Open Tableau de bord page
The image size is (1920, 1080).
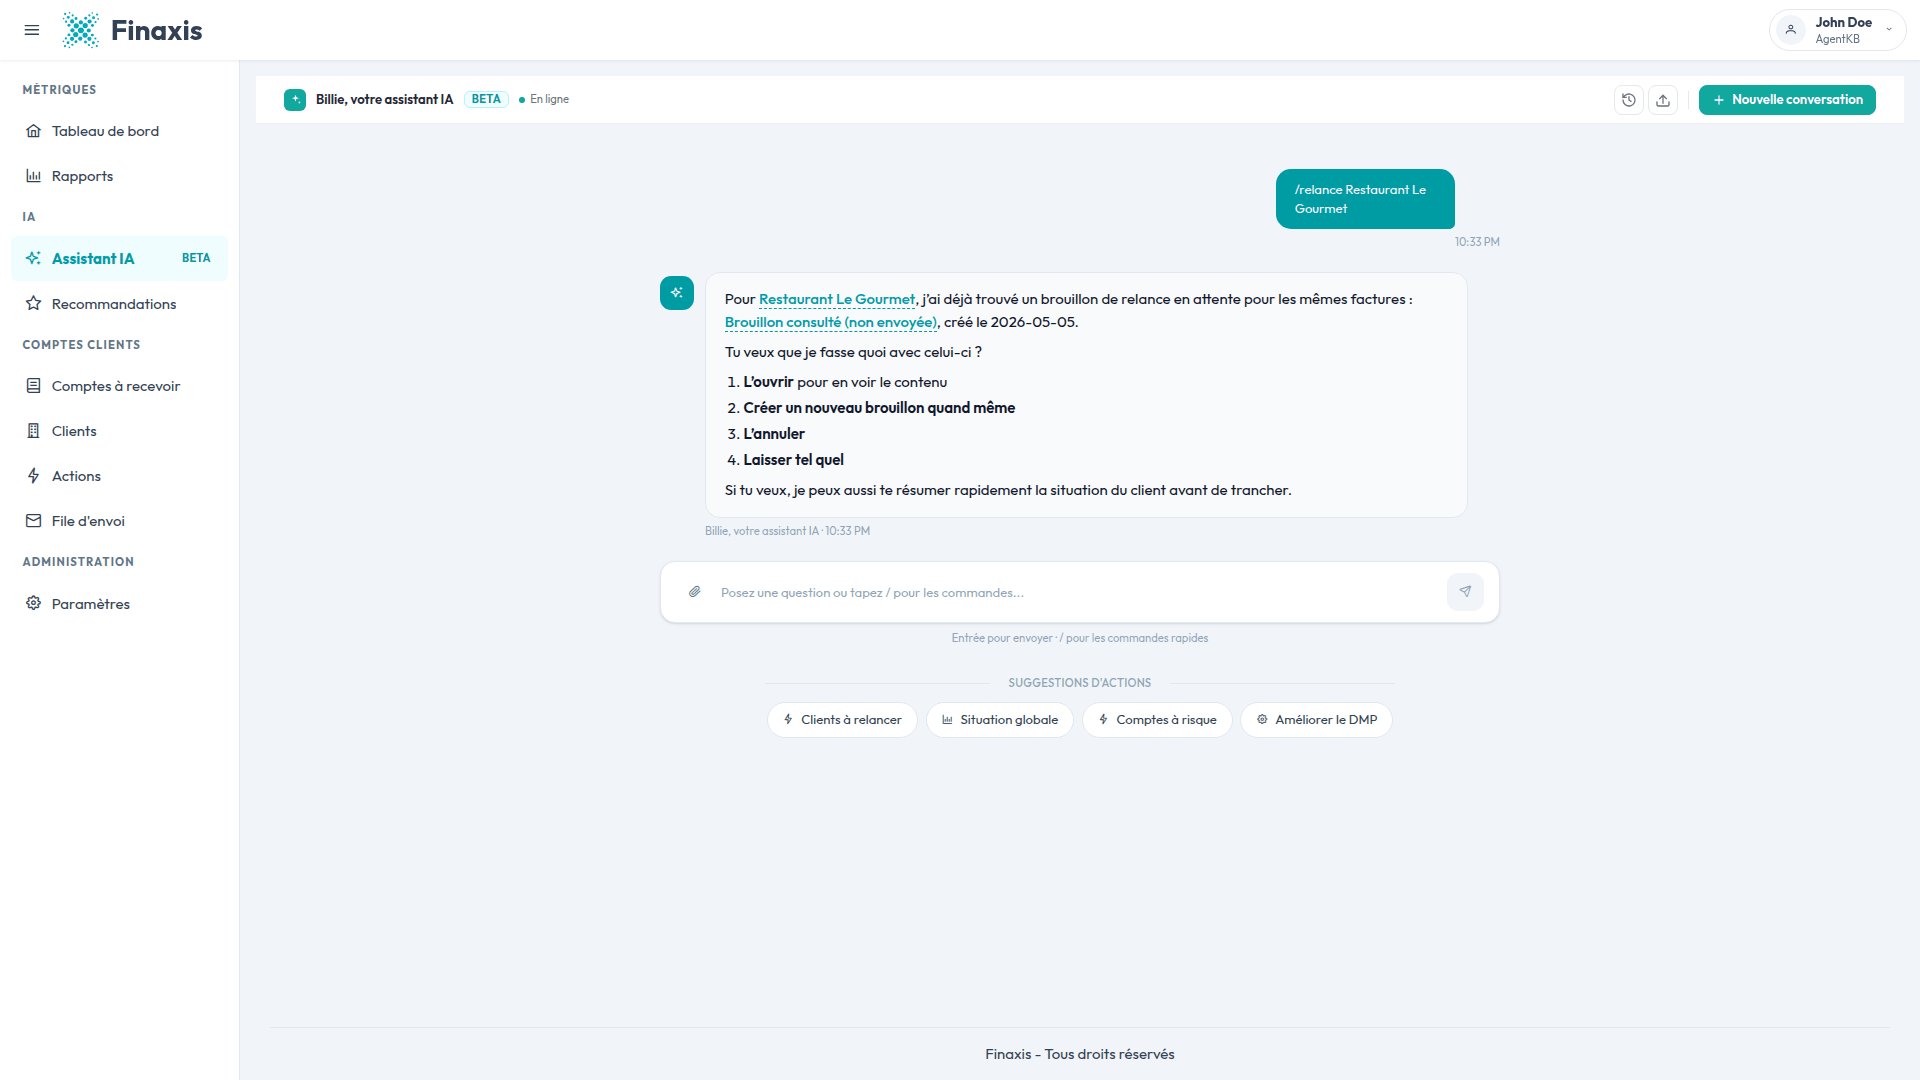tap(119, 131)
